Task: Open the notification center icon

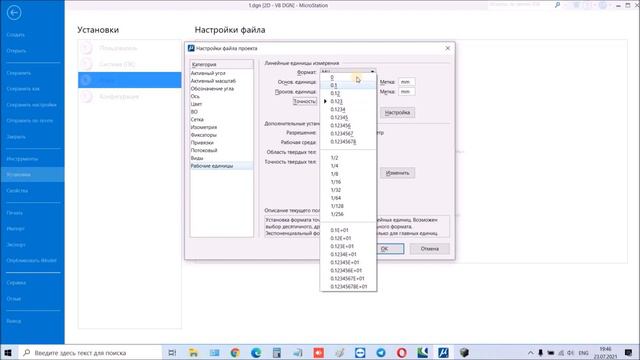Action: click(629, 353)
